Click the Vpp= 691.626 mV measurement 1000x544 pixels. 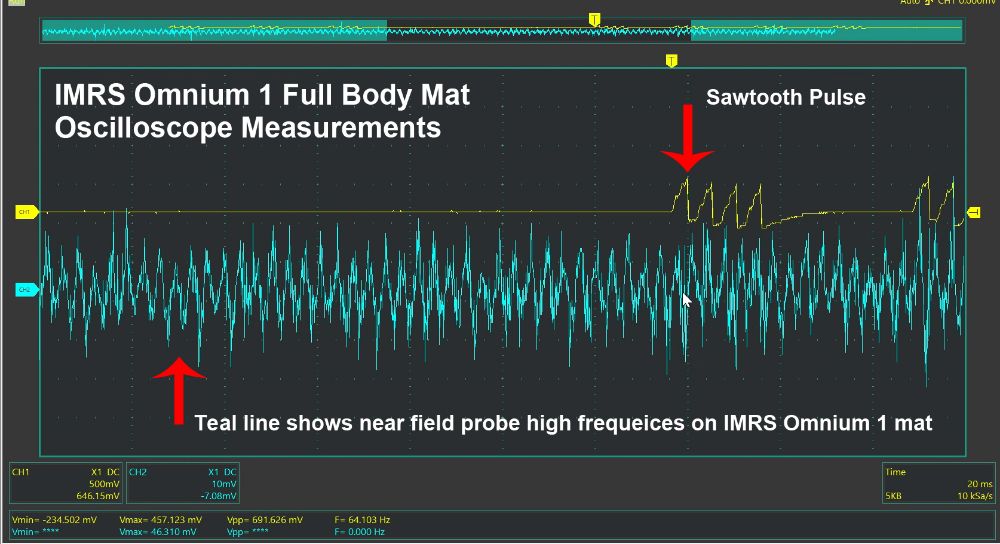pyautogui.click(x=265, y=520)
